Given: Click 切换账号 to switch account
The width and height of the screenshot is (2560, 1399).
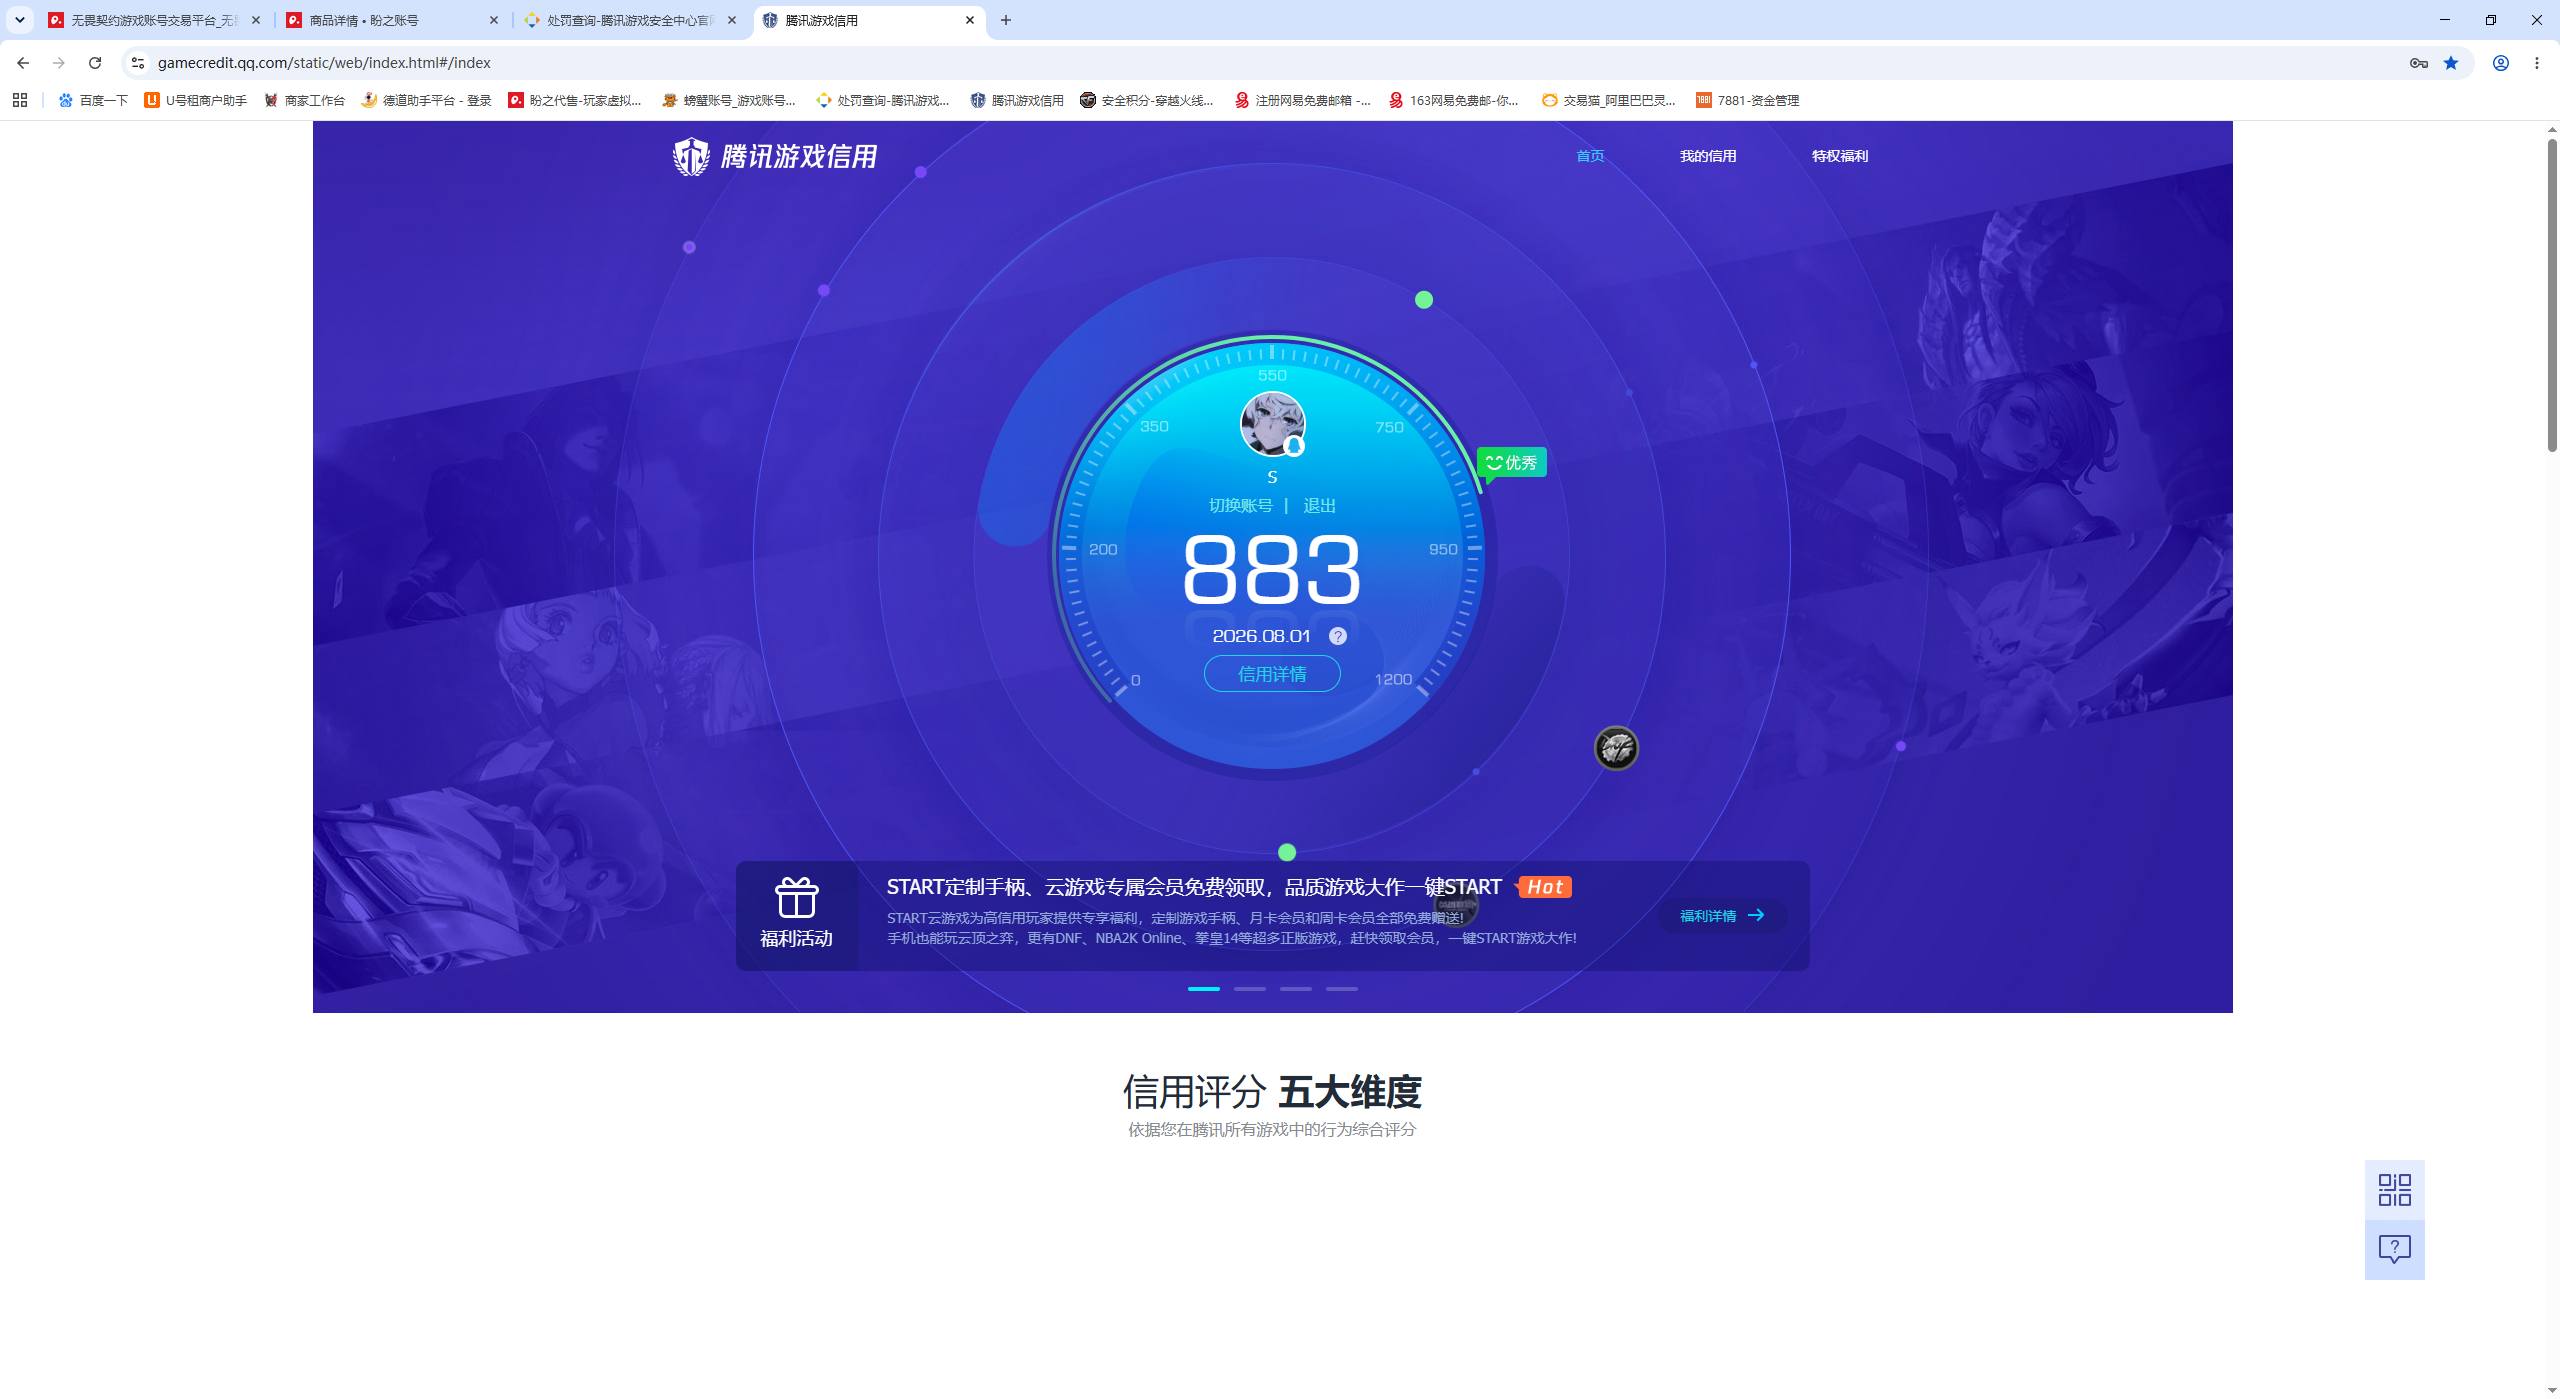Looking at the screenshot, I should (x=1241, y=505).
